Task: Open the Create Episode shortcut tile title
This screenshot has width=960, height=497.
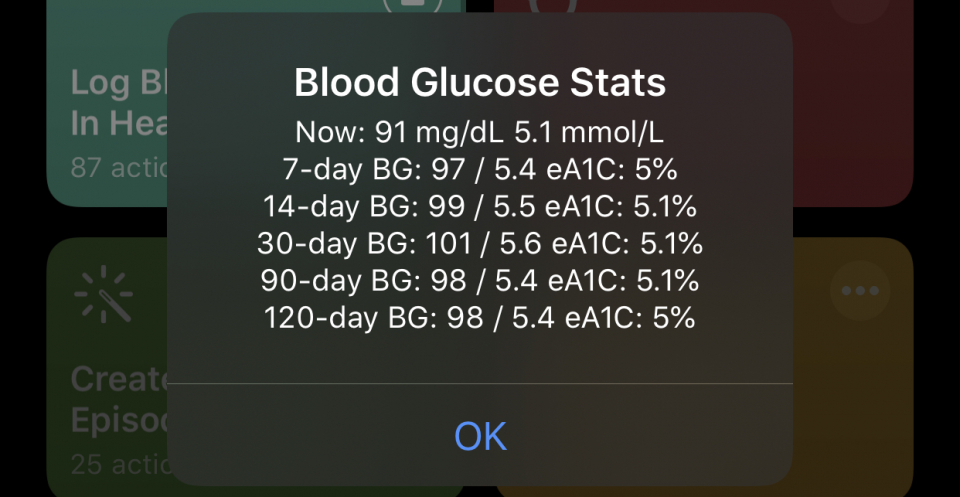Action: [x=119, y=400]
